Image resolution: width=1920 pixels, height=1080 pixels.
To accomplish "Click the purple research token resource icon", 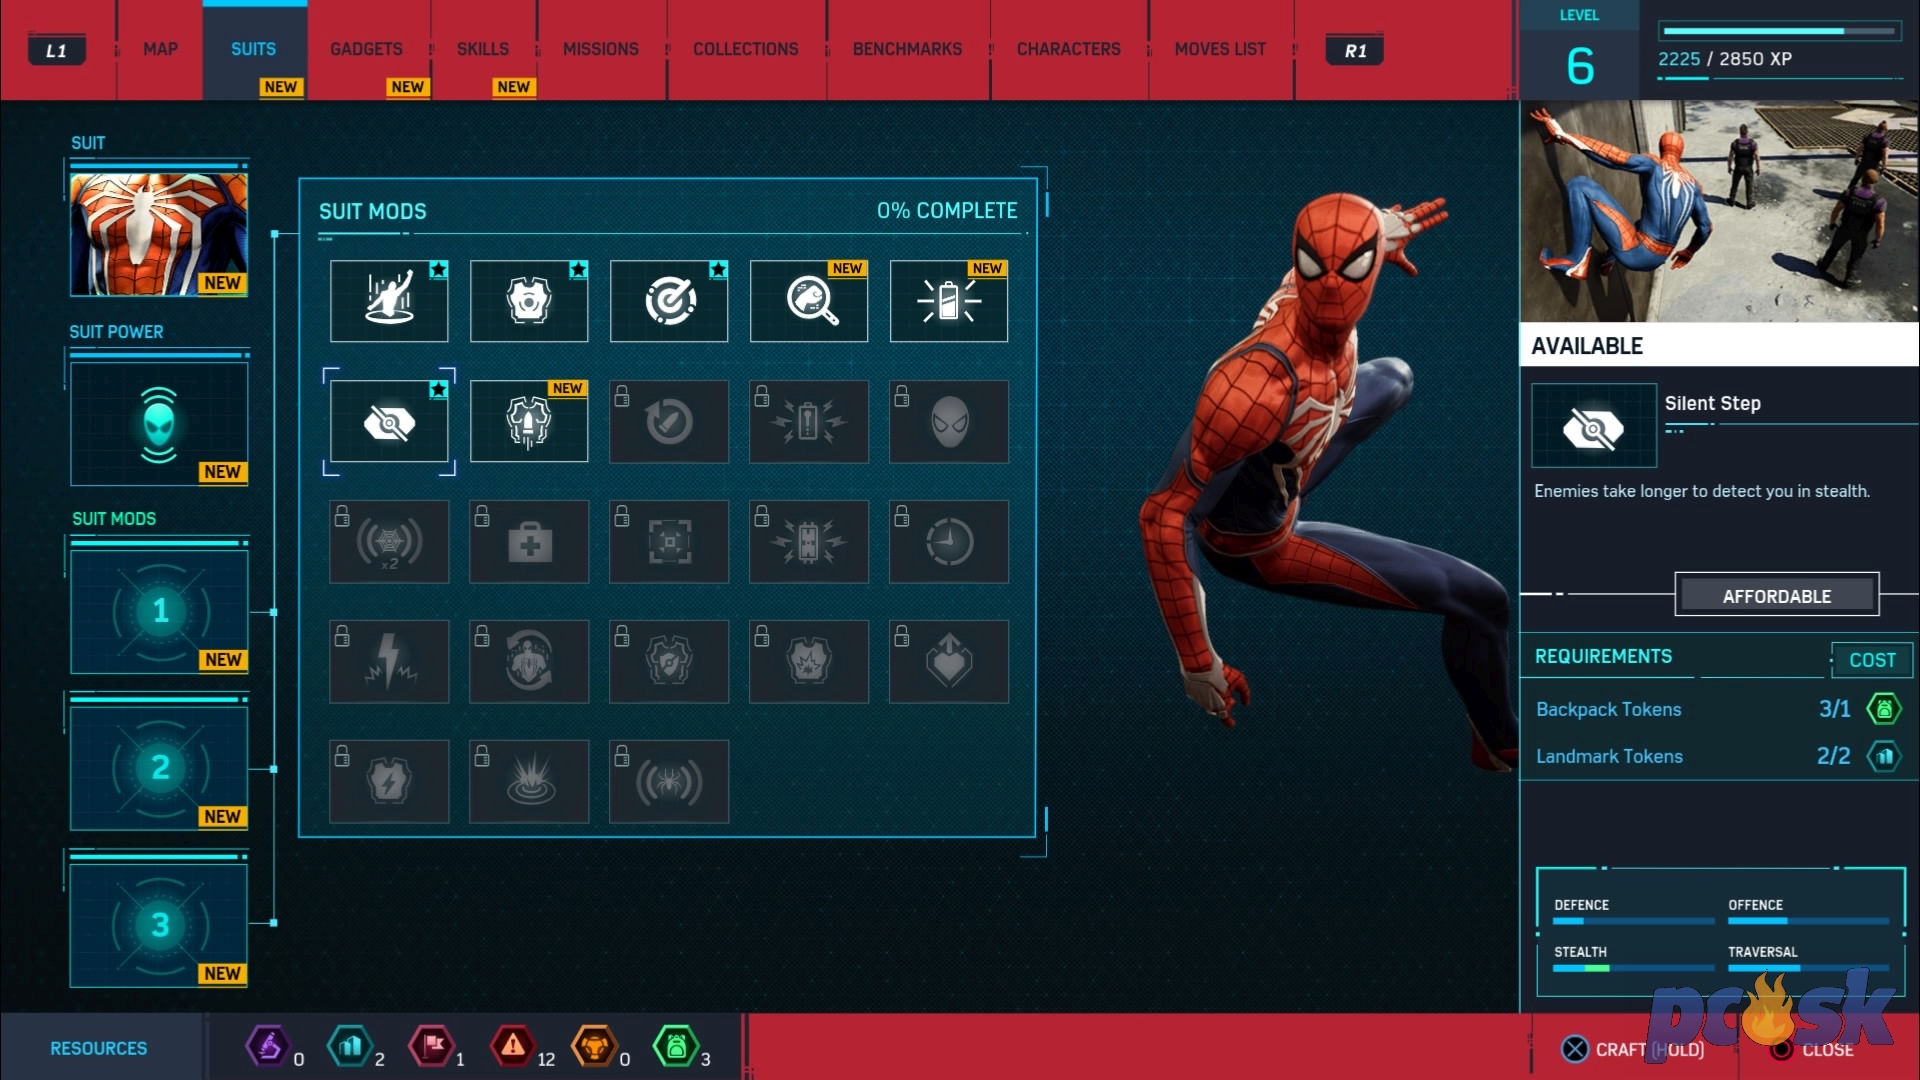I will point(267,1047).
